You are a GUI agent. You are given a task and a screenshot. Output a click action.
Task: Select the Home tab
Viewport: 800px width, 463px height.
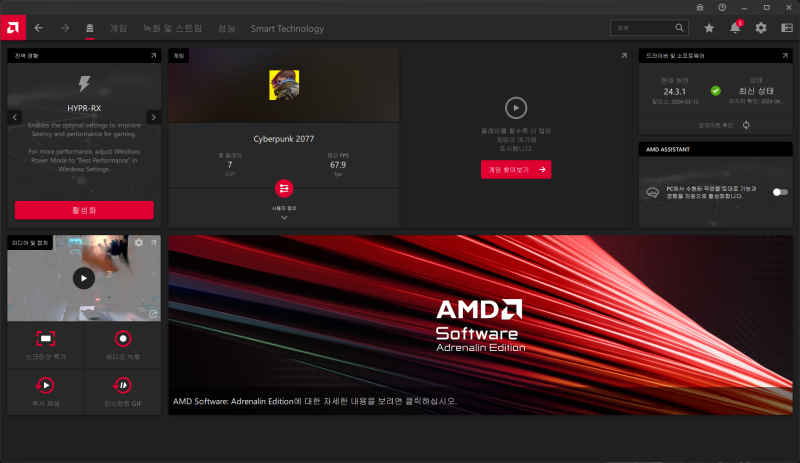pyautogui.click(x=90, y=28)
